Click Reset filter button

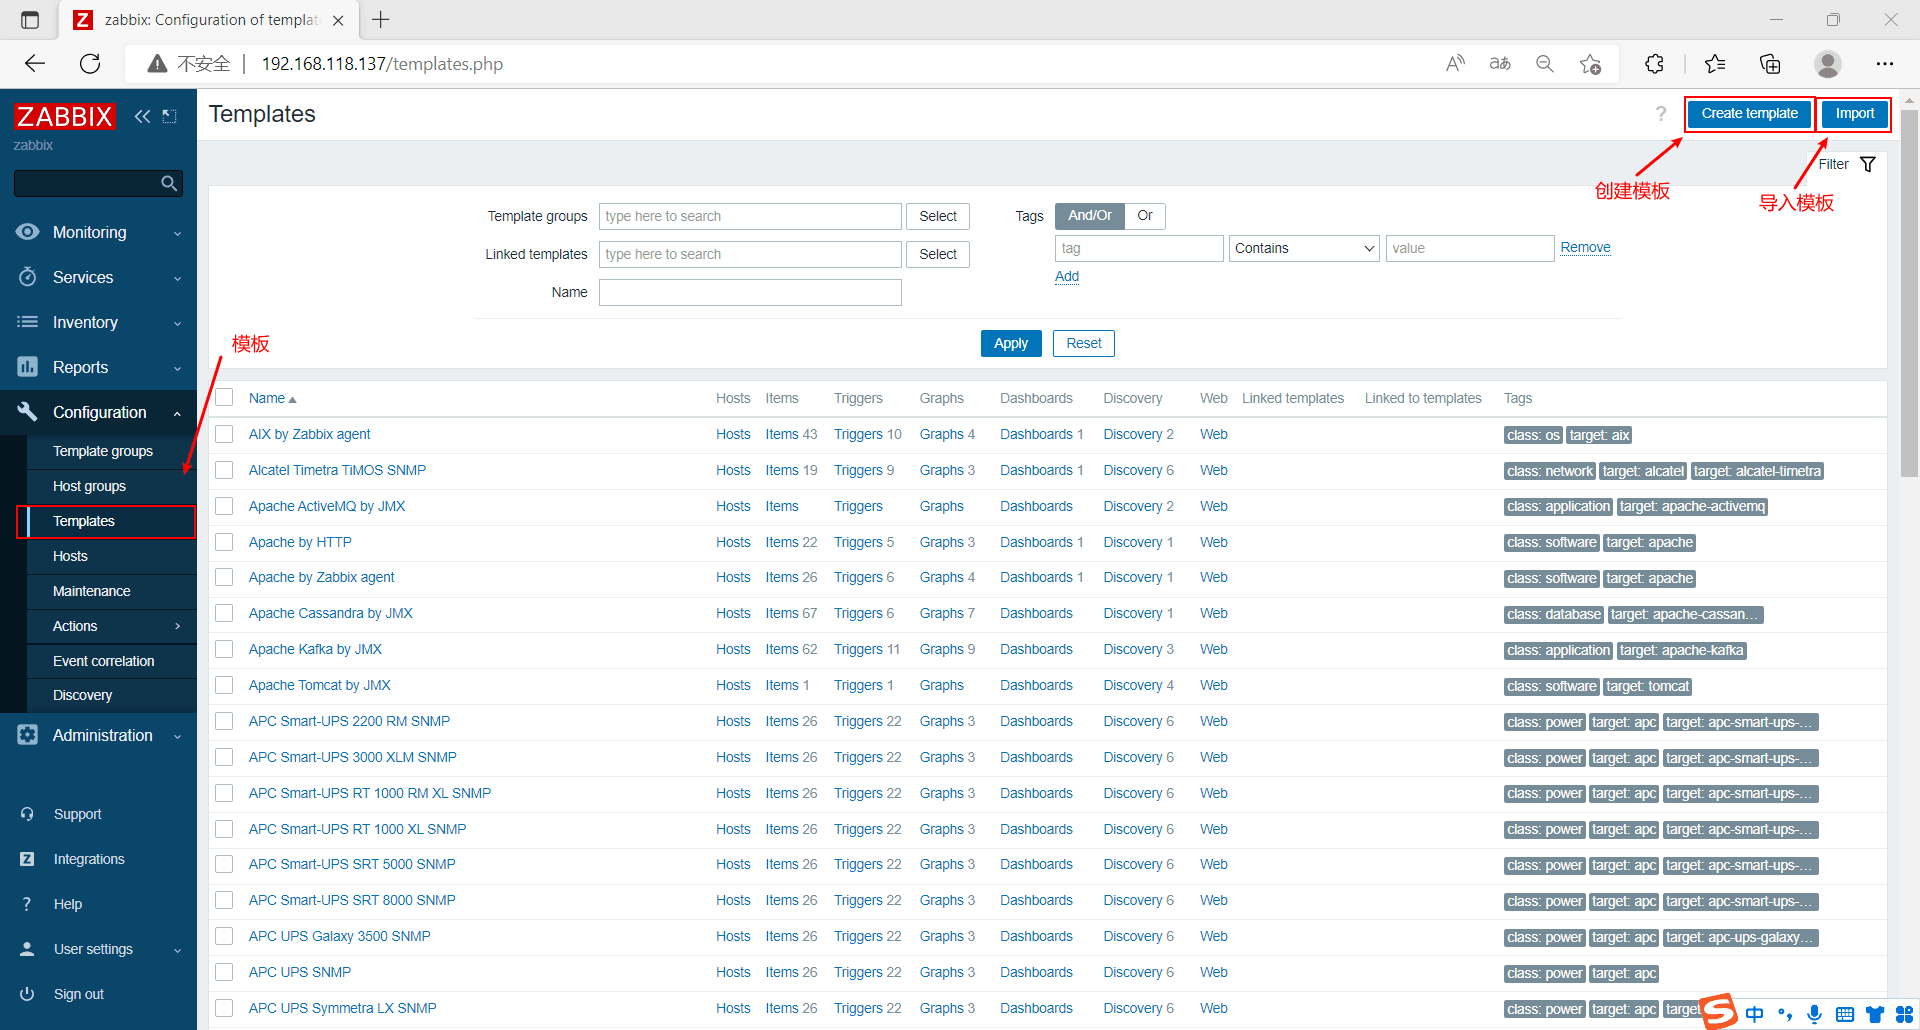point(1084,343)
